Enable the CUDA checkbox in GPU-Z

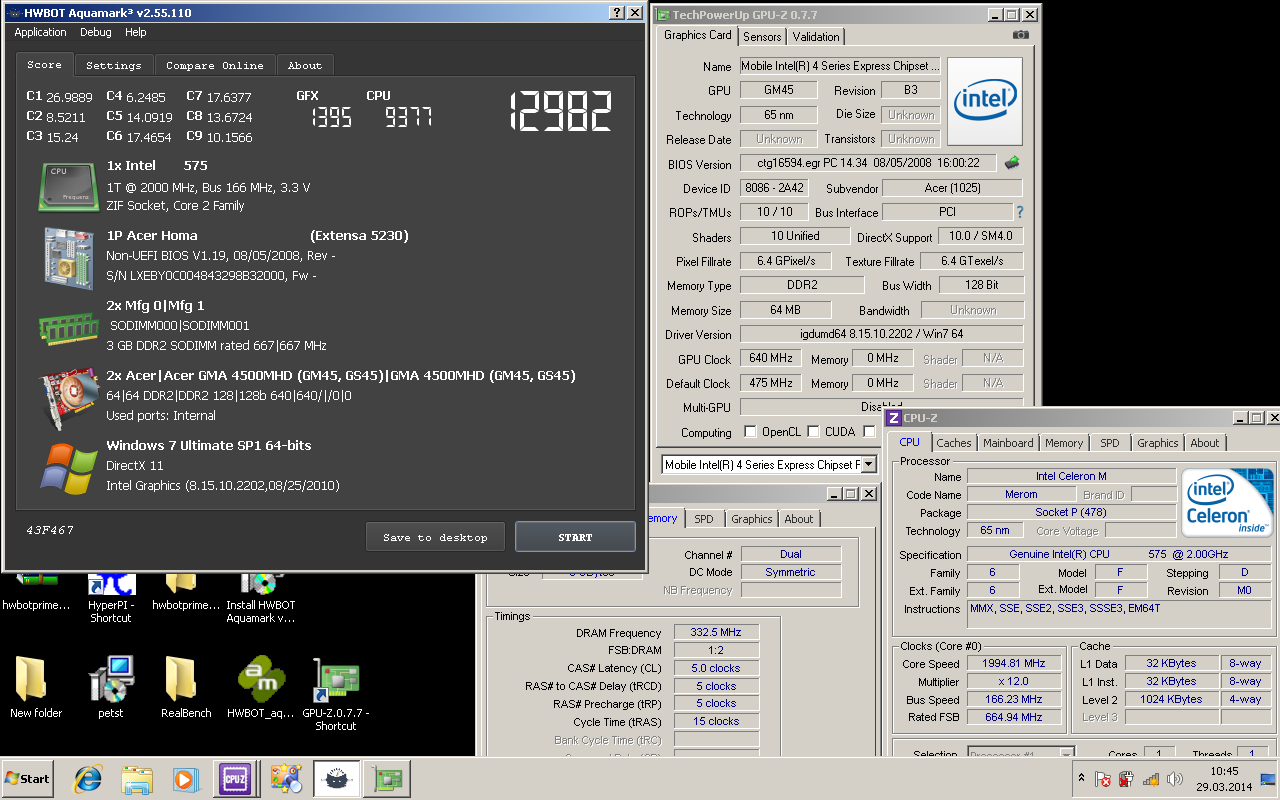(814, 432)
